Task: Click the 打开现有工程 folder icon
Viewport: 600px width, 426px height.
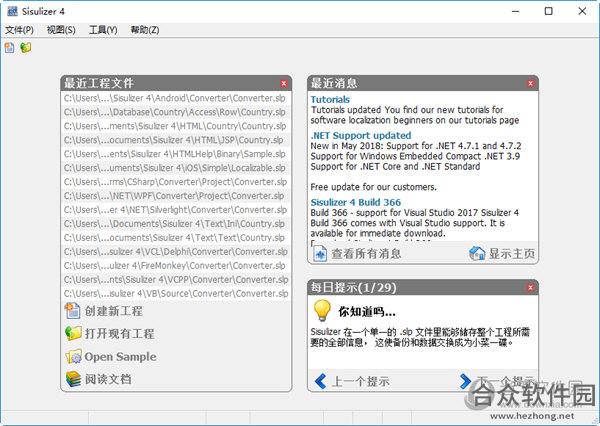Action: click(73, 333)
